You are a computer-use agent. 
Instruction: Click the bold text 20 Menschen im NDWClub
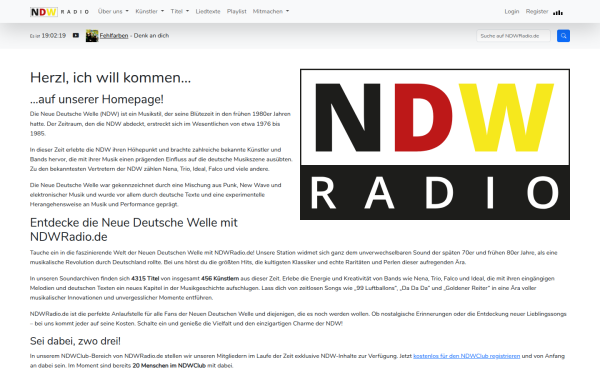pos(169,365)
